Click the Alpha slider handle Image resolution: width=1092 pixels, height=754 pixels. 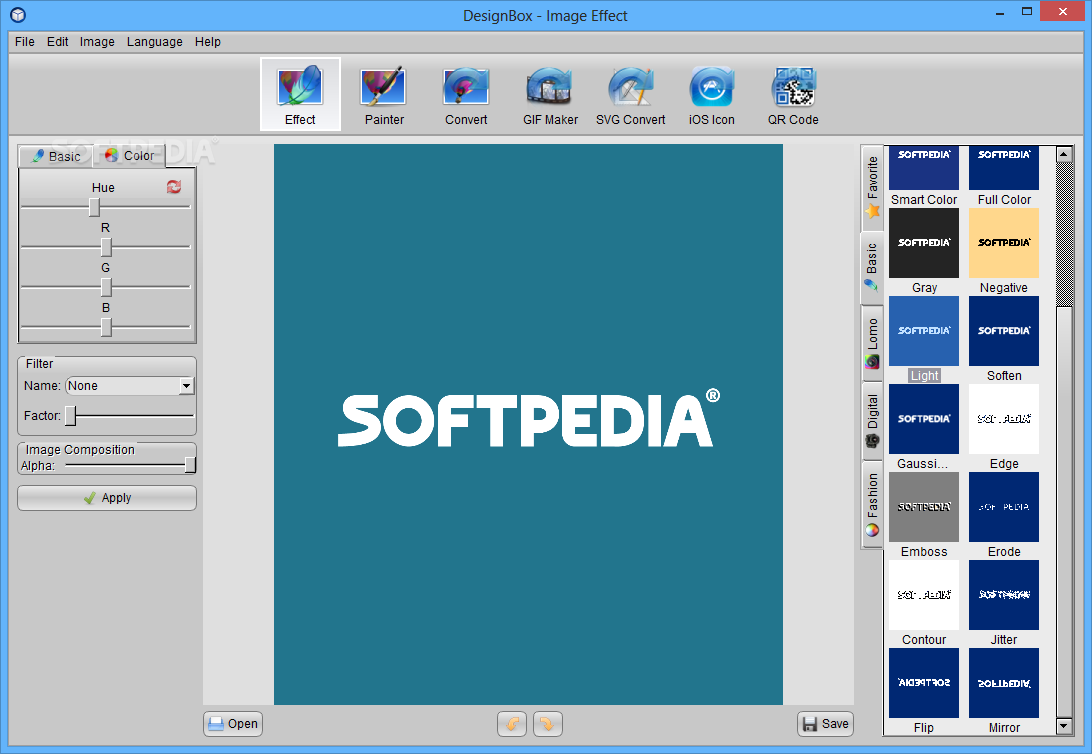pos(190,465)
